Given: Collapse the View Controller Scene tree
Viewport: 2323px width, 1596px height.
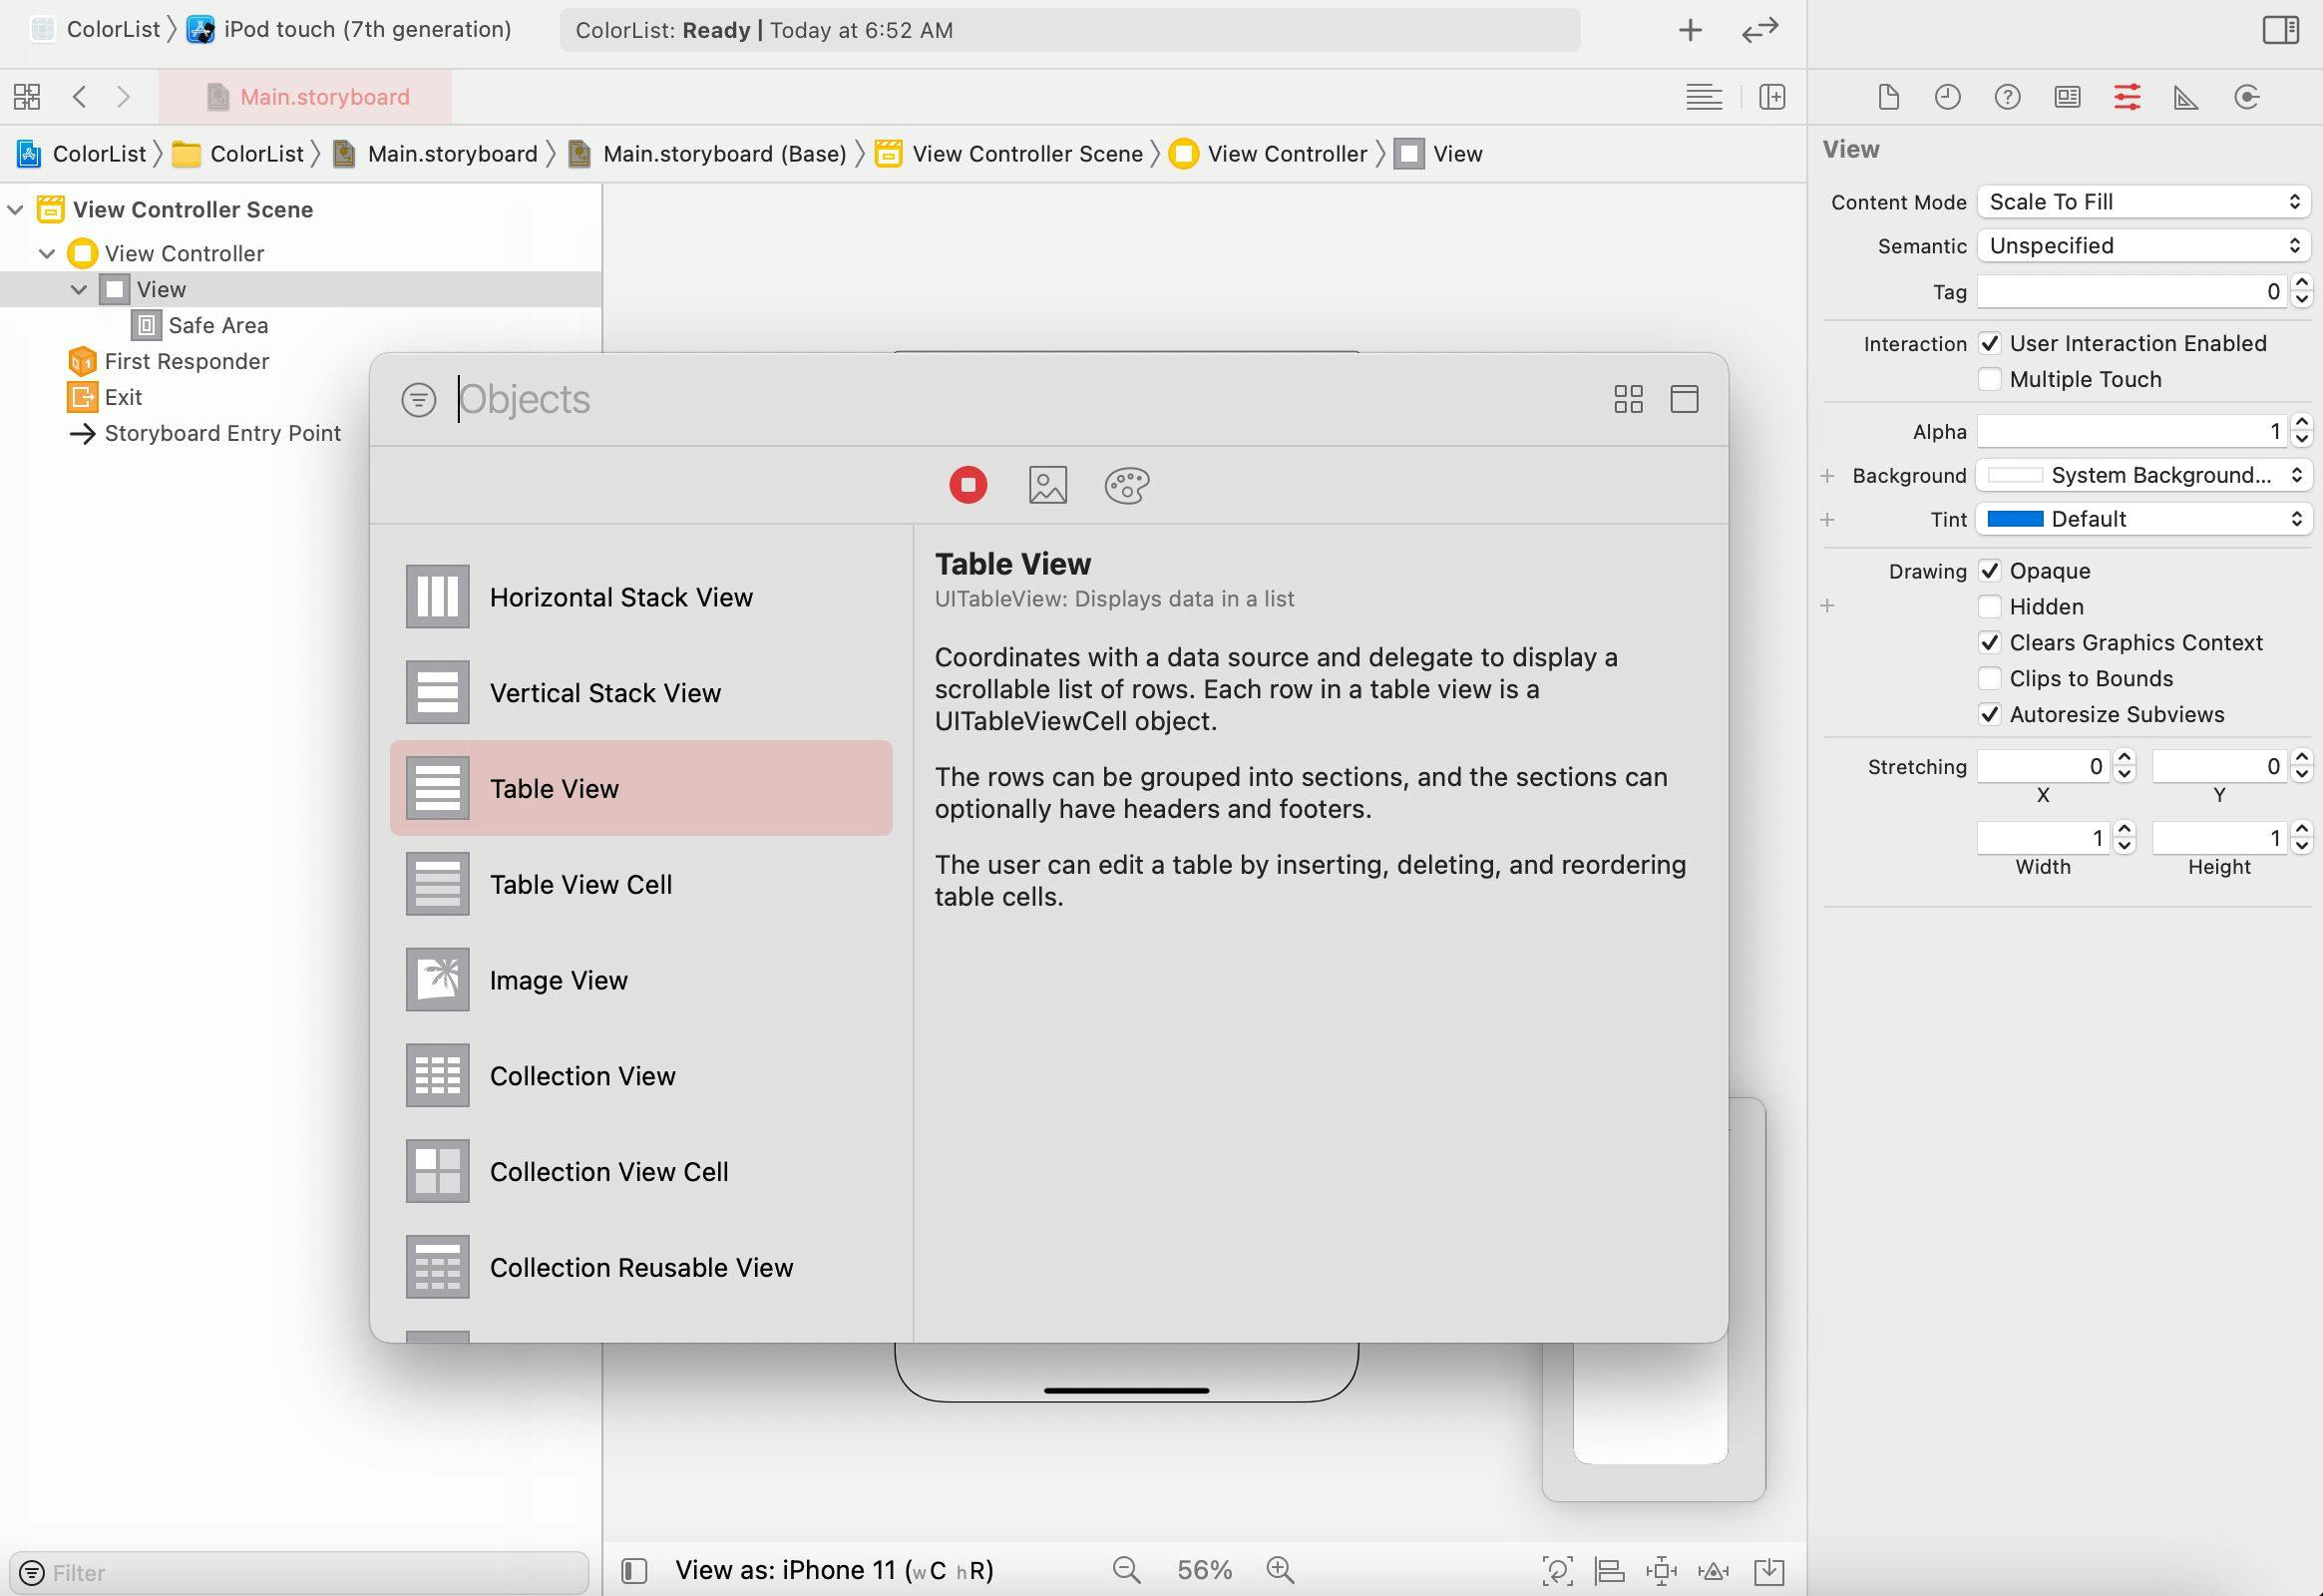Looking at the screenshot, I should 15,210.
